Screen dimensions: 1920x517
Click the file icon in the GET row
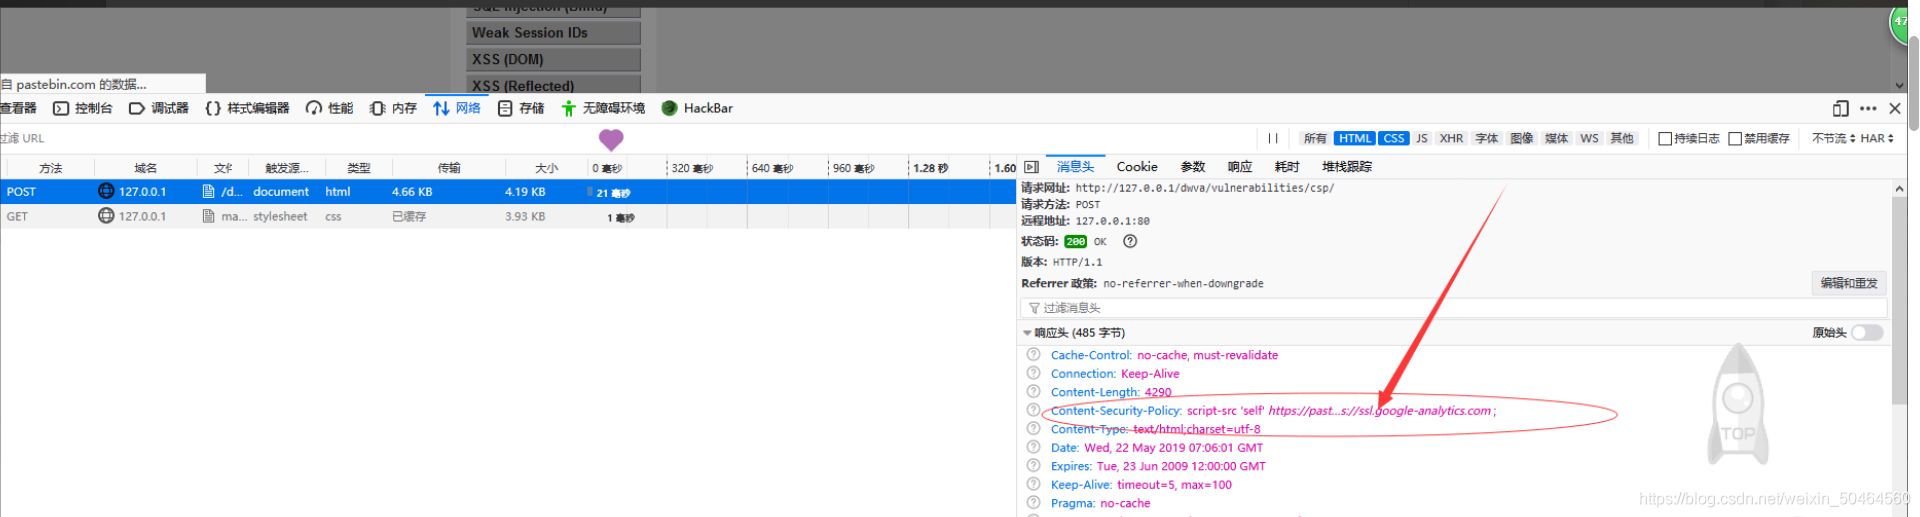(209, 215)
